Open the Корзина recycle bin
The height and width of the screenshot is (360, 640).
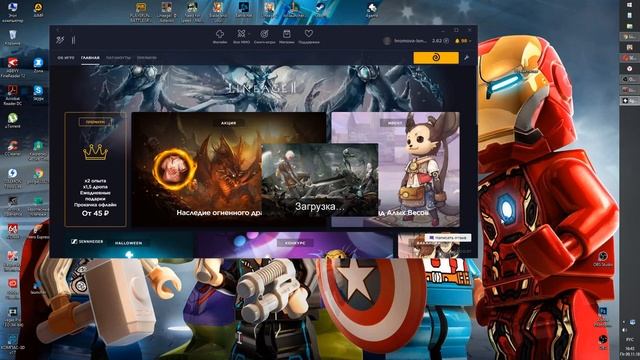(12, 38)
